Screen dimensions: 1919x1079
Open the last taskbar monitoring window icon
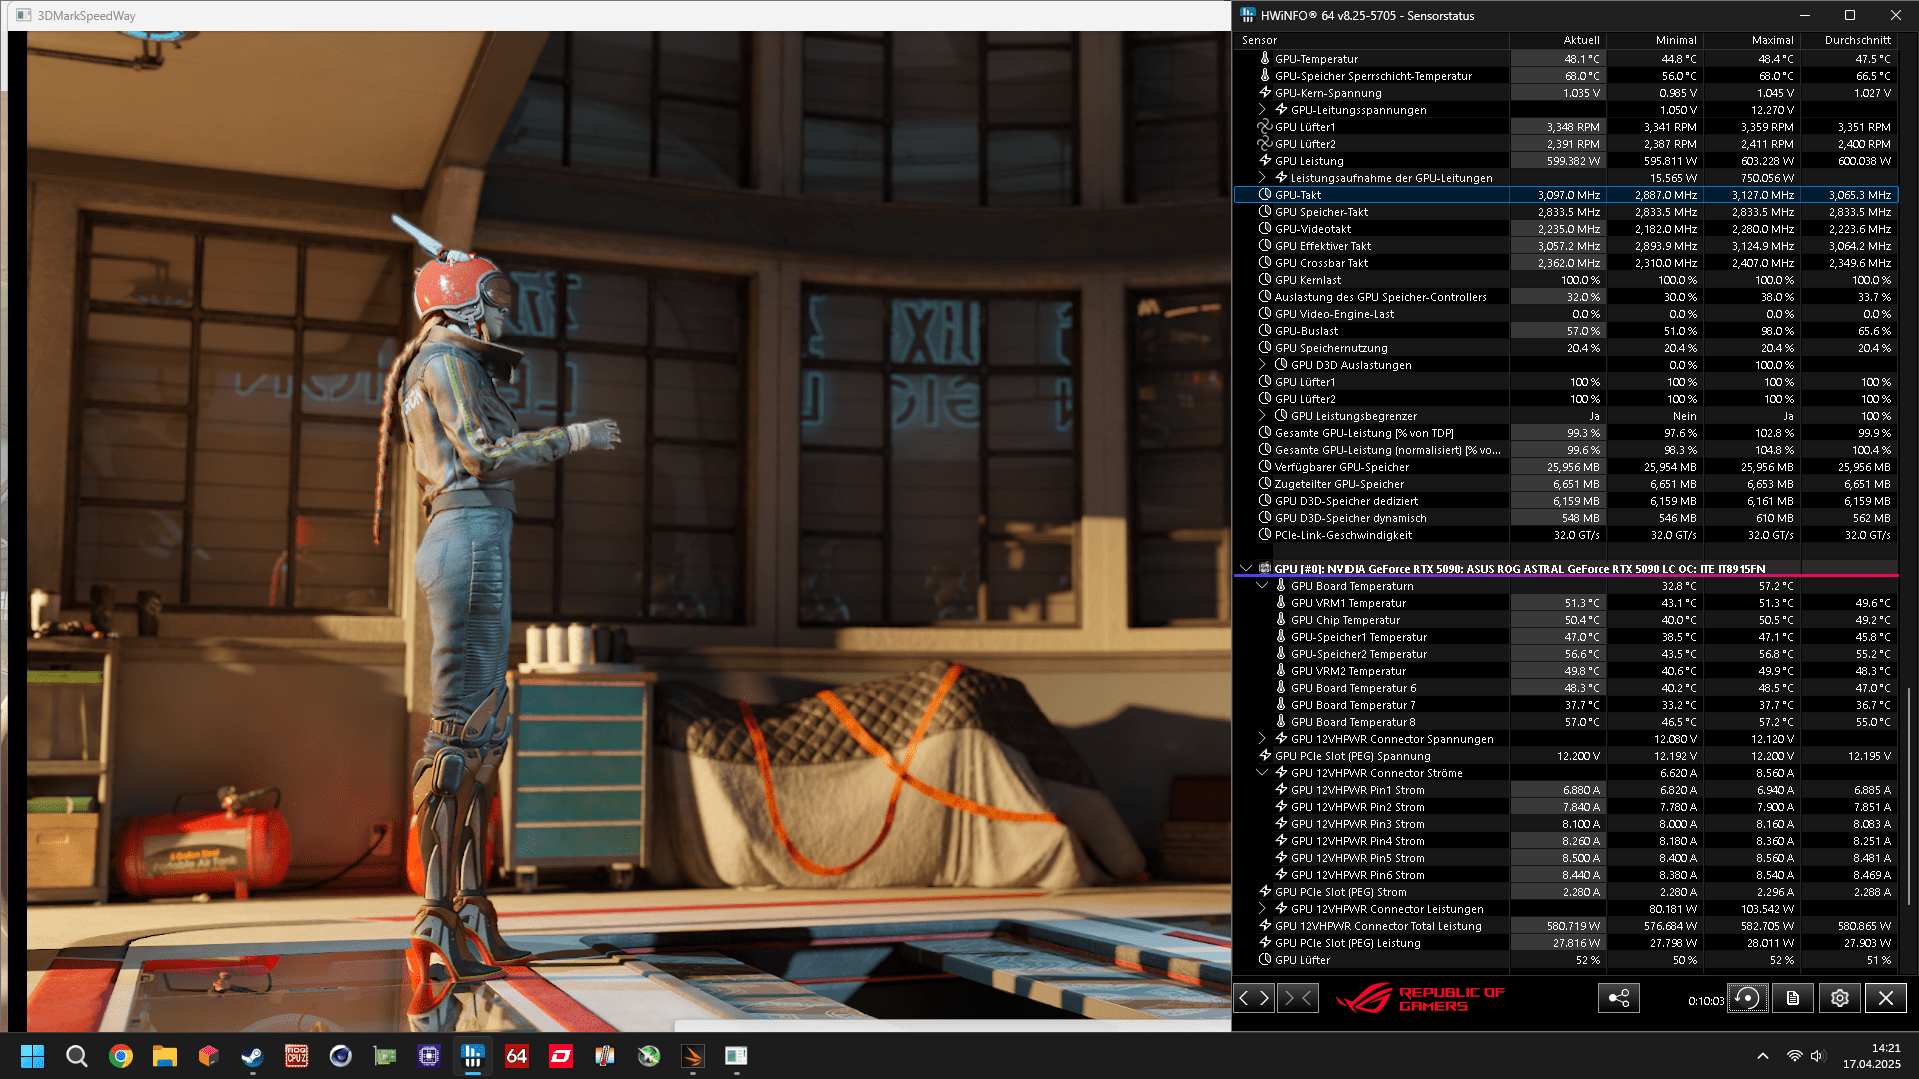[x=737, y=1056]
